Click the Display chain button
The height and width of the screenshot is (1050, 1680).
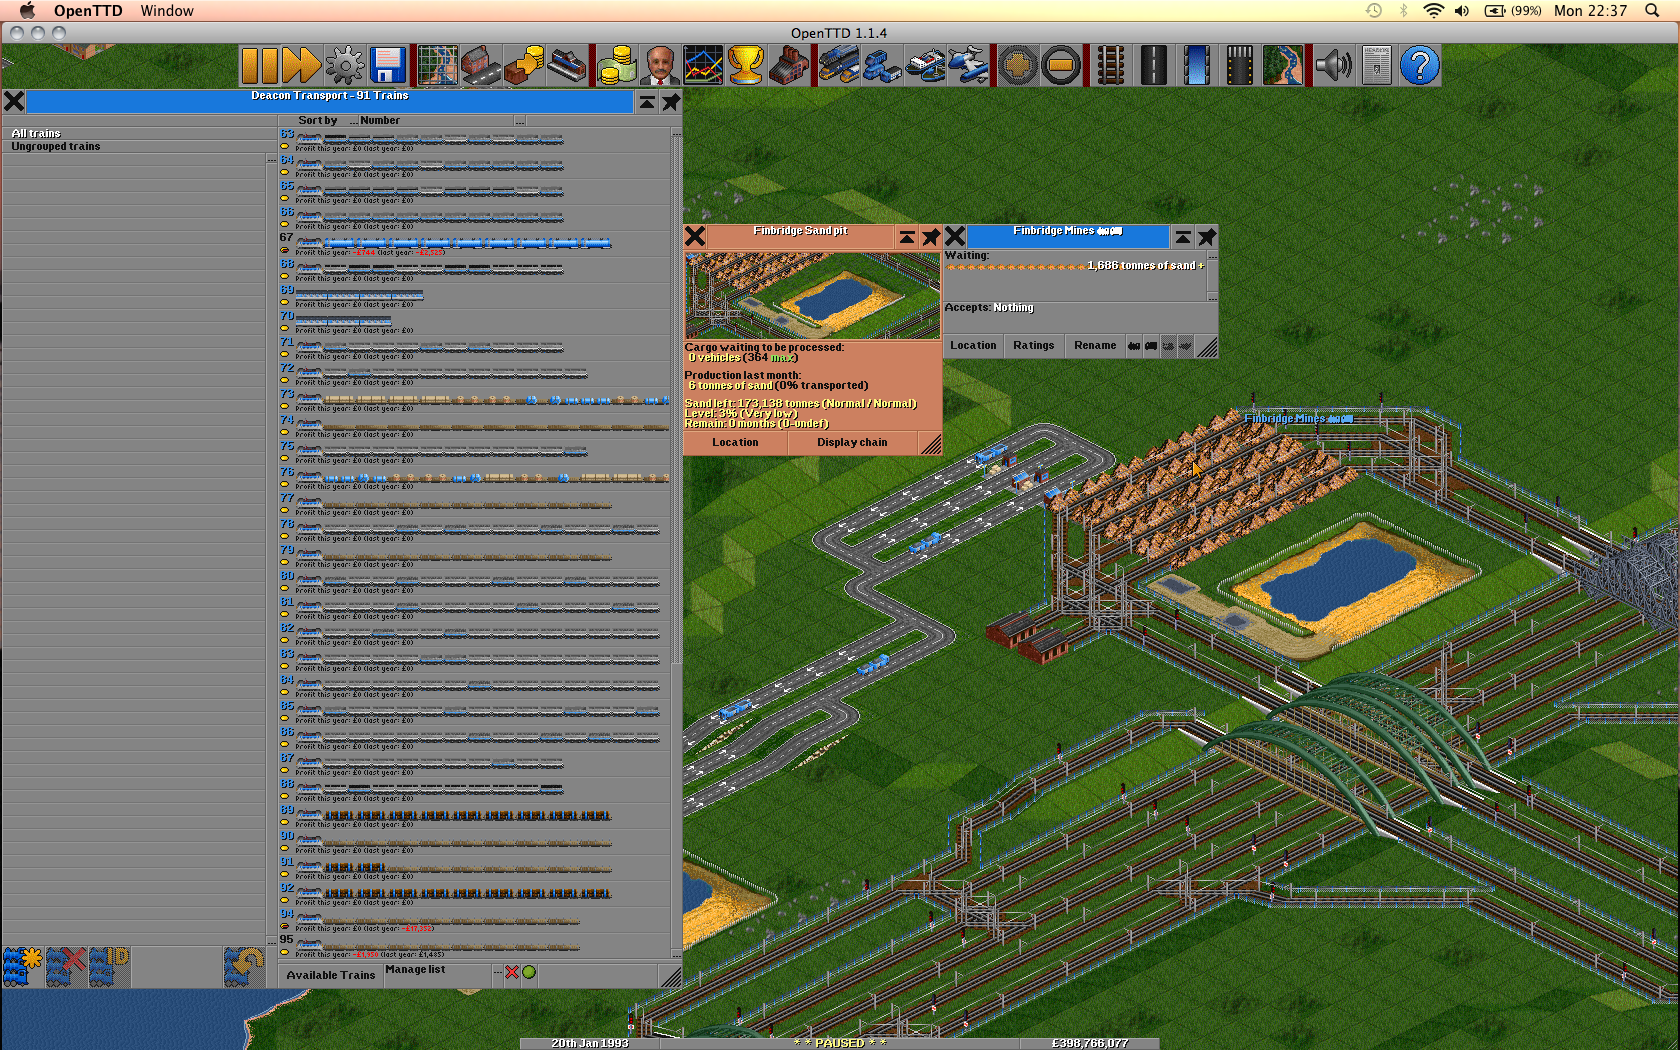852,442
